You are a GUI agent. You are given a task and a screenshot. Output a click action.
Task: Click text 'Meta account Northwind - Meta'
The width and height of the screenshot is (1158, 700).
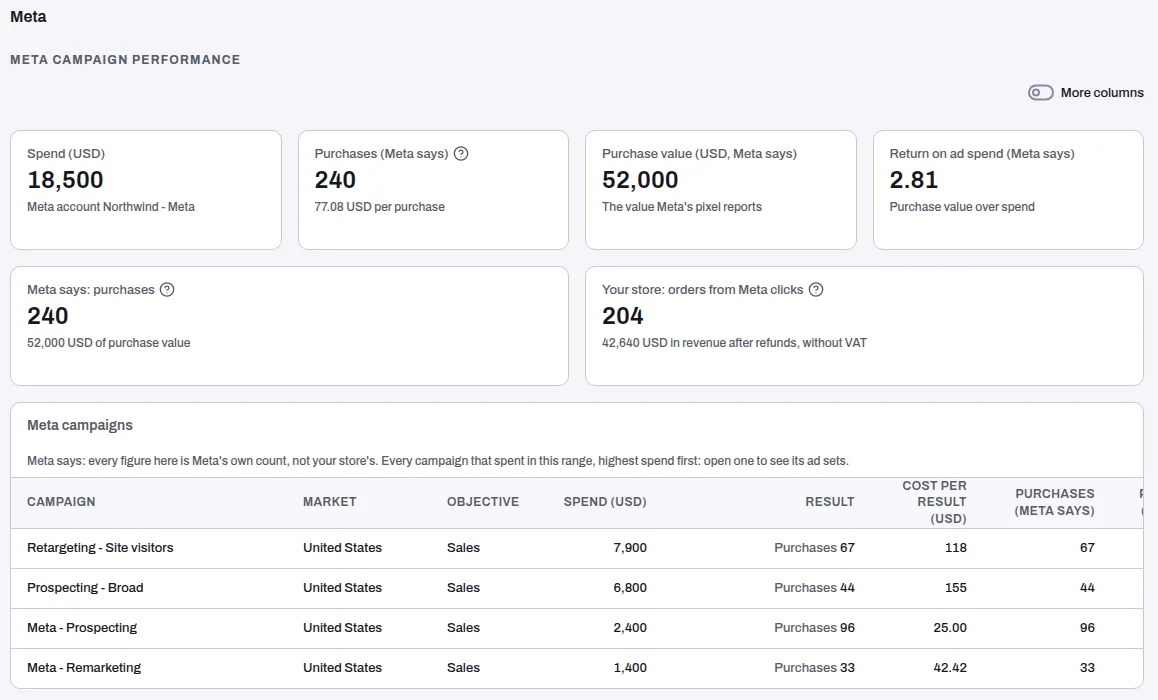111,207
